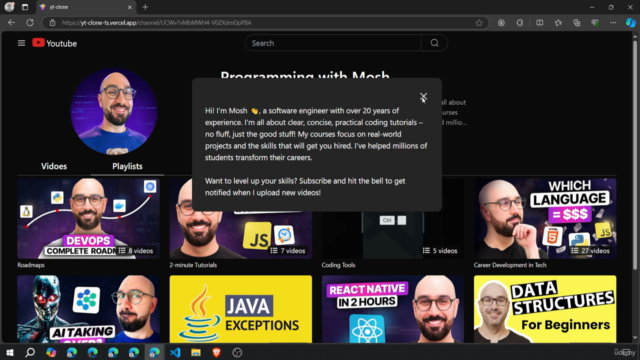Open the Windows Start menu

point(10,352)
